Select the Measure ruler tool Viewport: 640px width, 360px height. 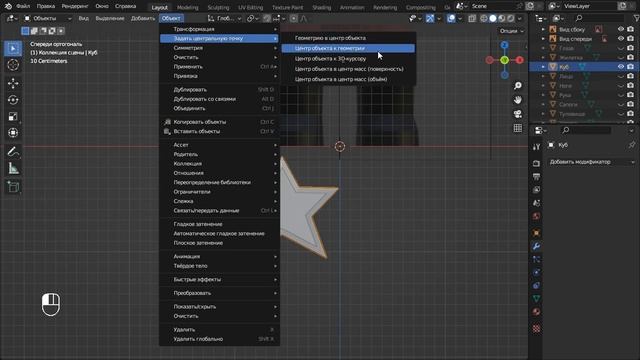(x=13, y=168)
